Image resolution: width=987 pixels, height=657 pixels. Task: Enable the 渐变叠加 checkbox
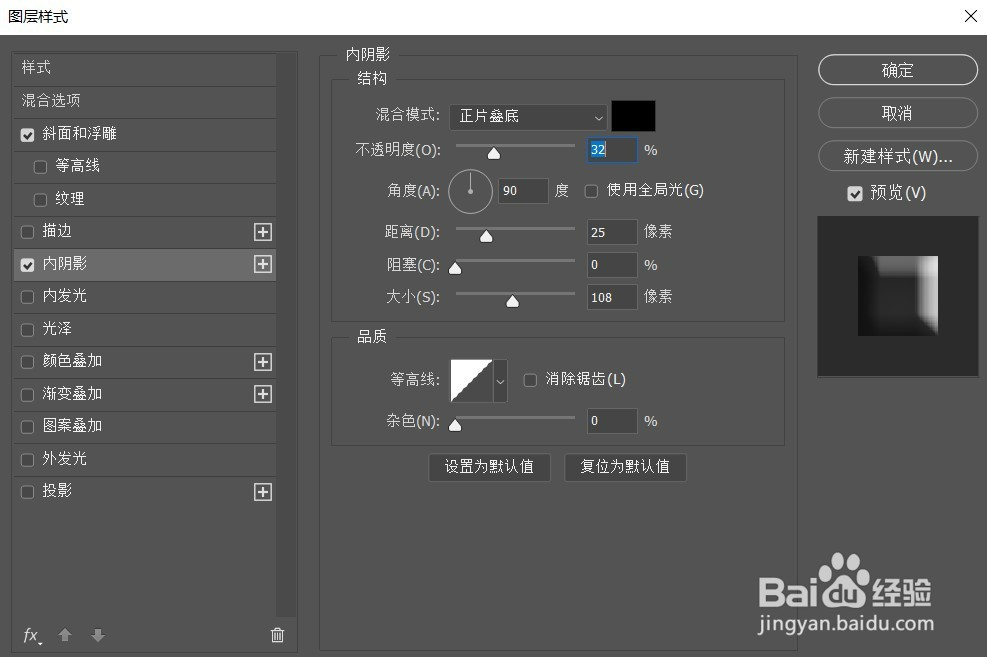27,395
